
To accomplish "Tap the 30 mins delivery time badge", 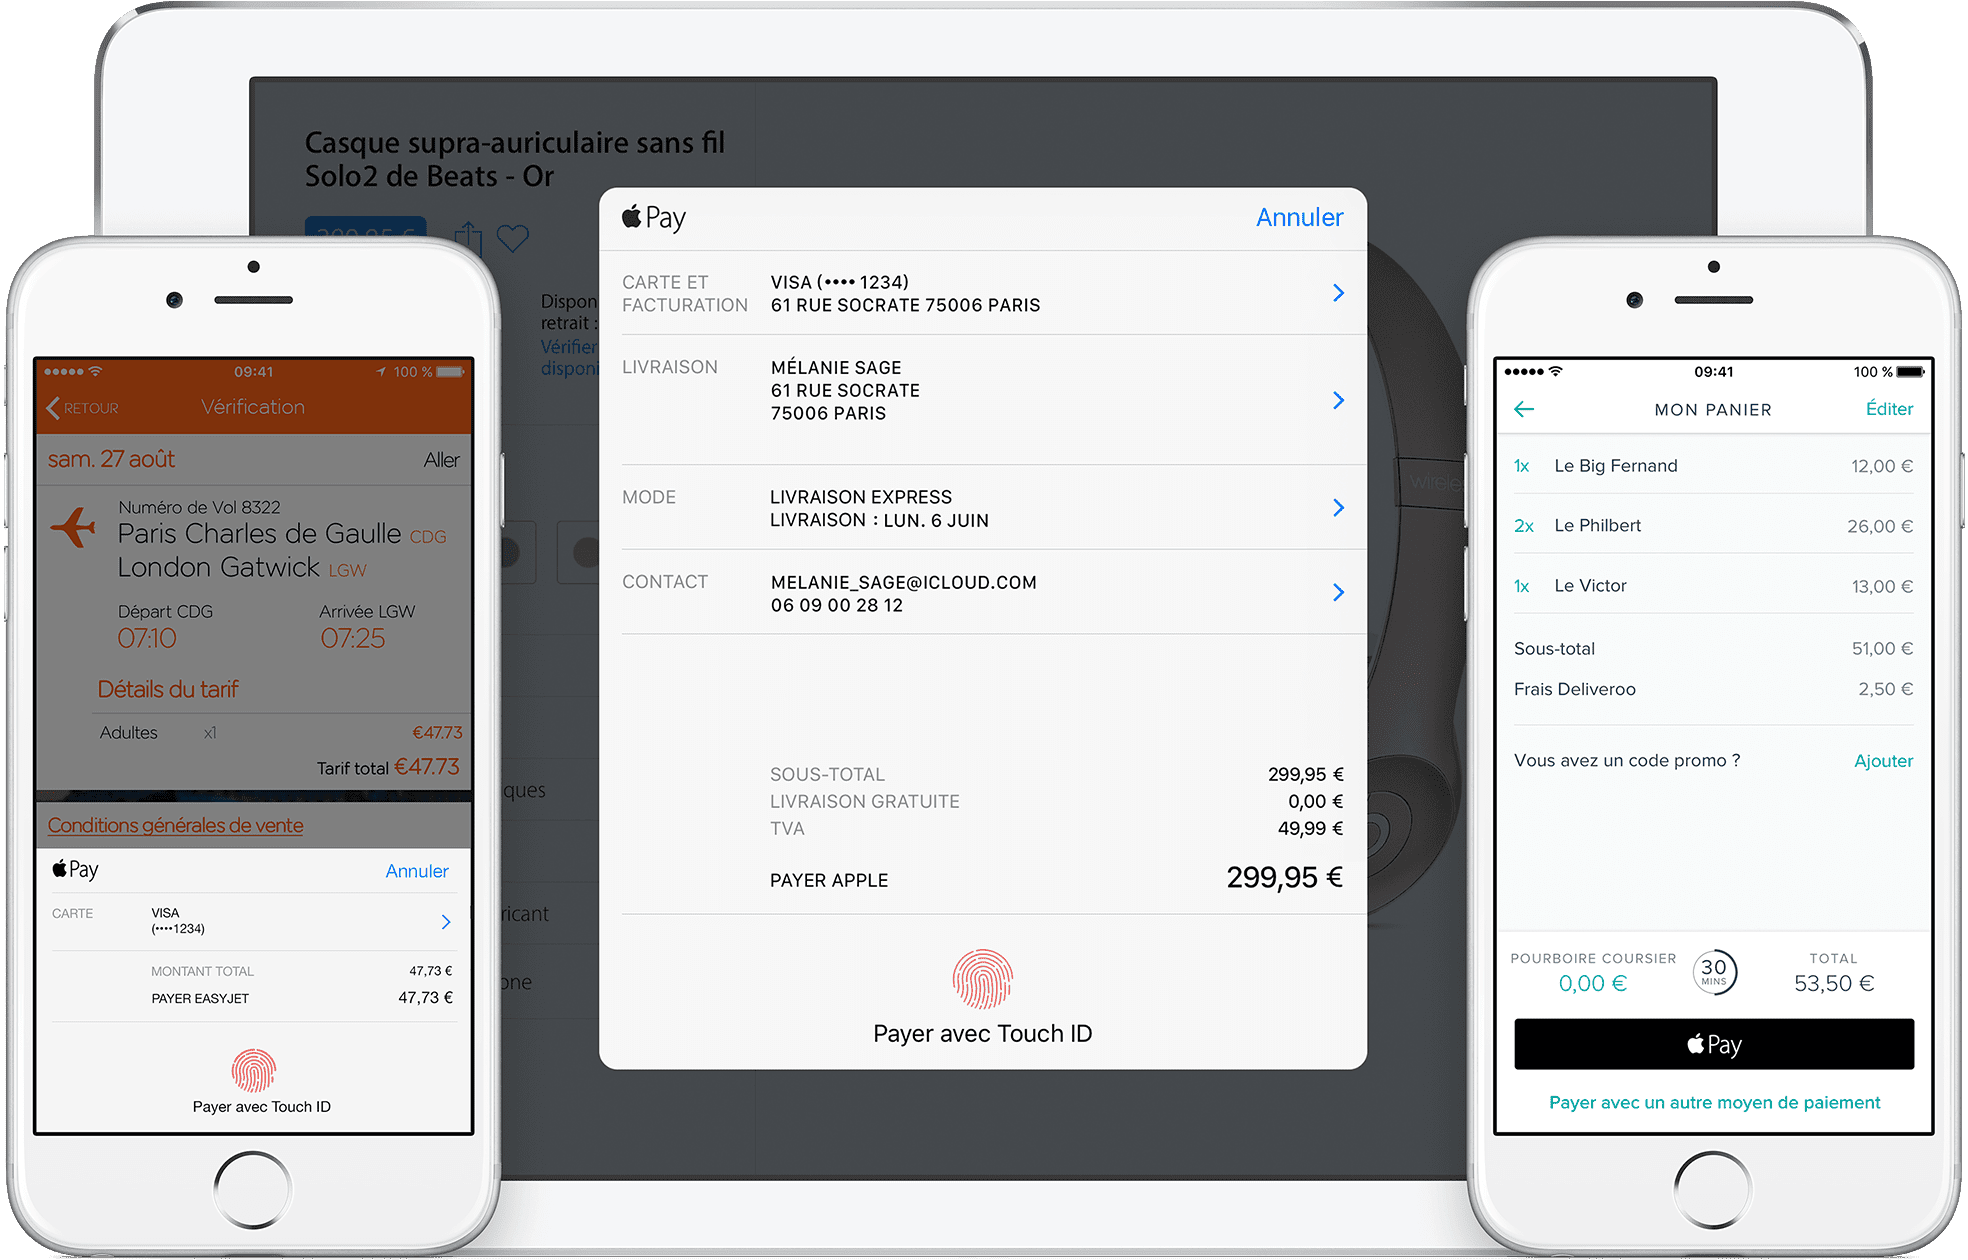I will (x=1714, y=972).
